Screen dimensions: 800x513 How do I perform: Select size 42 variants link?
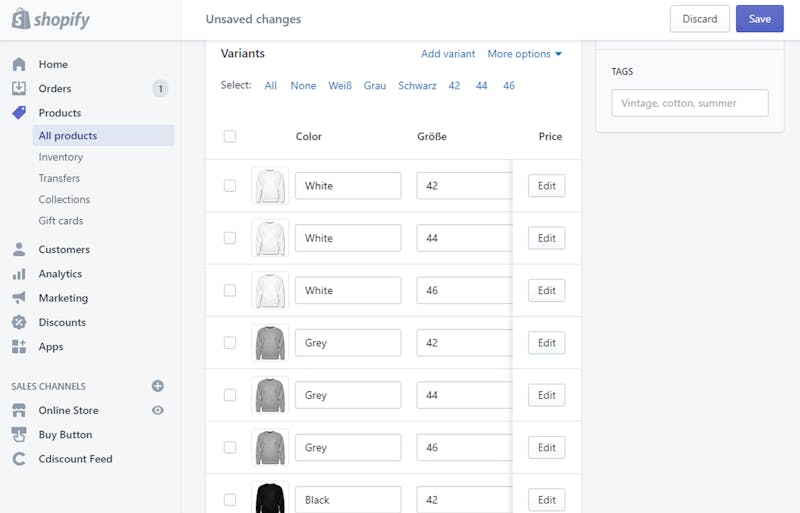[454, 86]
